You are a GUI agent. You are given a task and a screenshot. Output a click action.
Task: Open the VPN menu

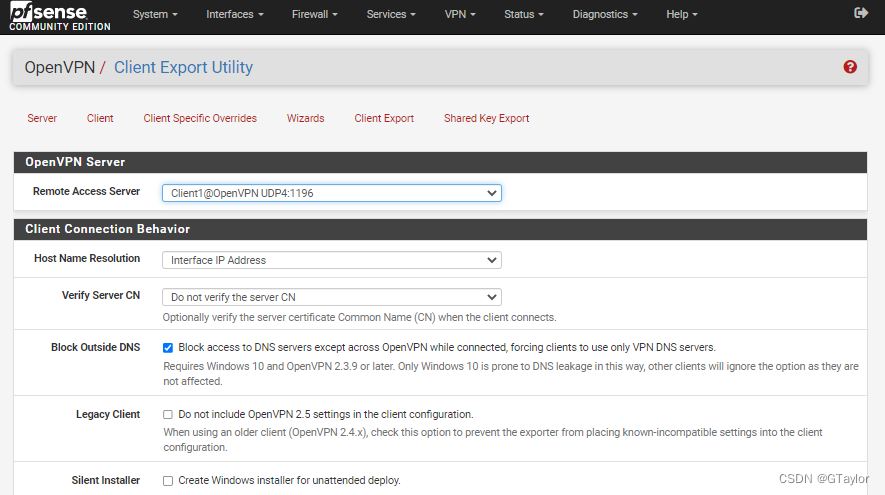pos(460,14)
